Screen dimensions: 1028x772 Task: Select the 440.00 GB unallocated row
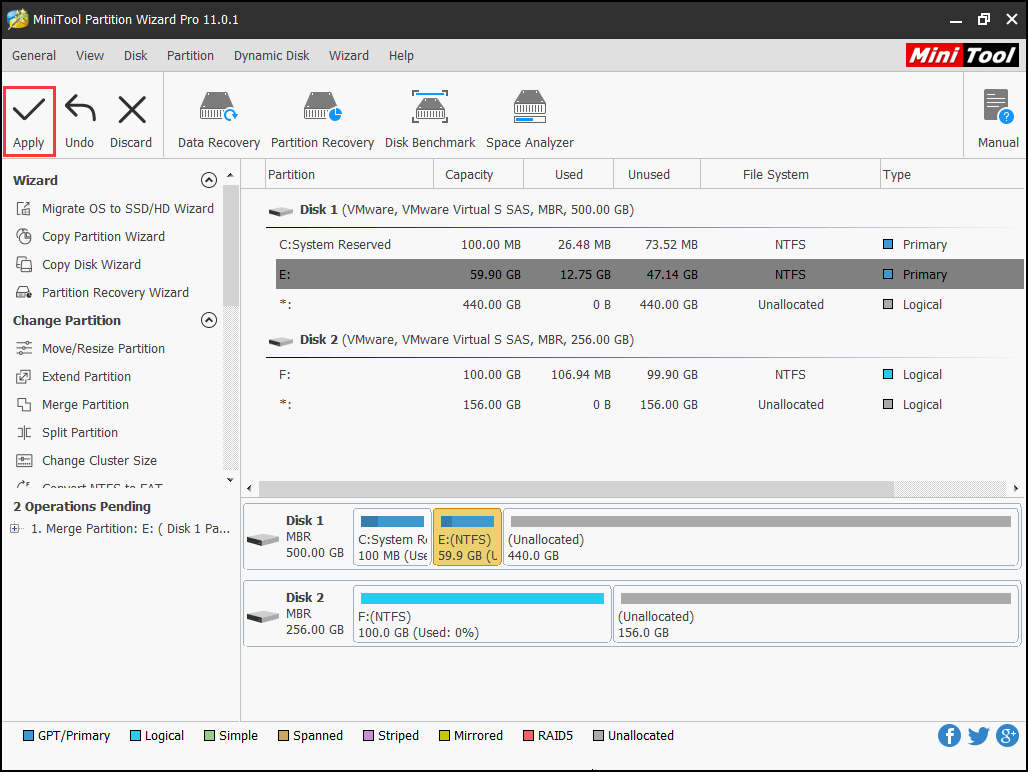point(650,304)
